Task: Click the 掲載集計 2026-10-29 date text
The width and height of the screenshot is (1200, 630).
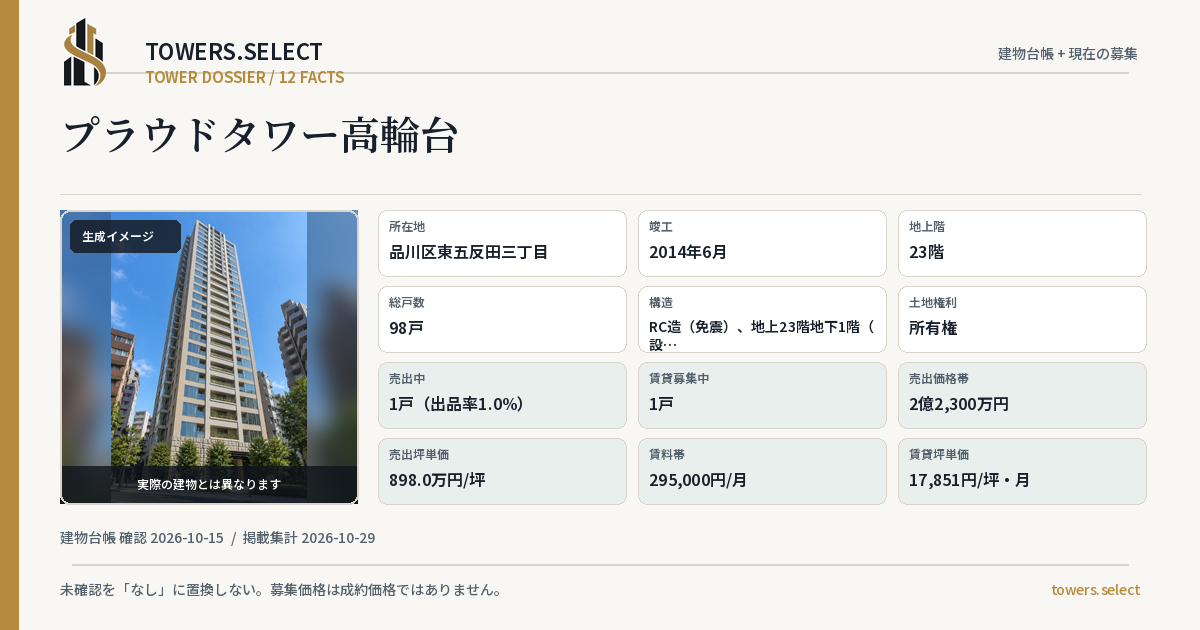Action: tap(309, 538)
